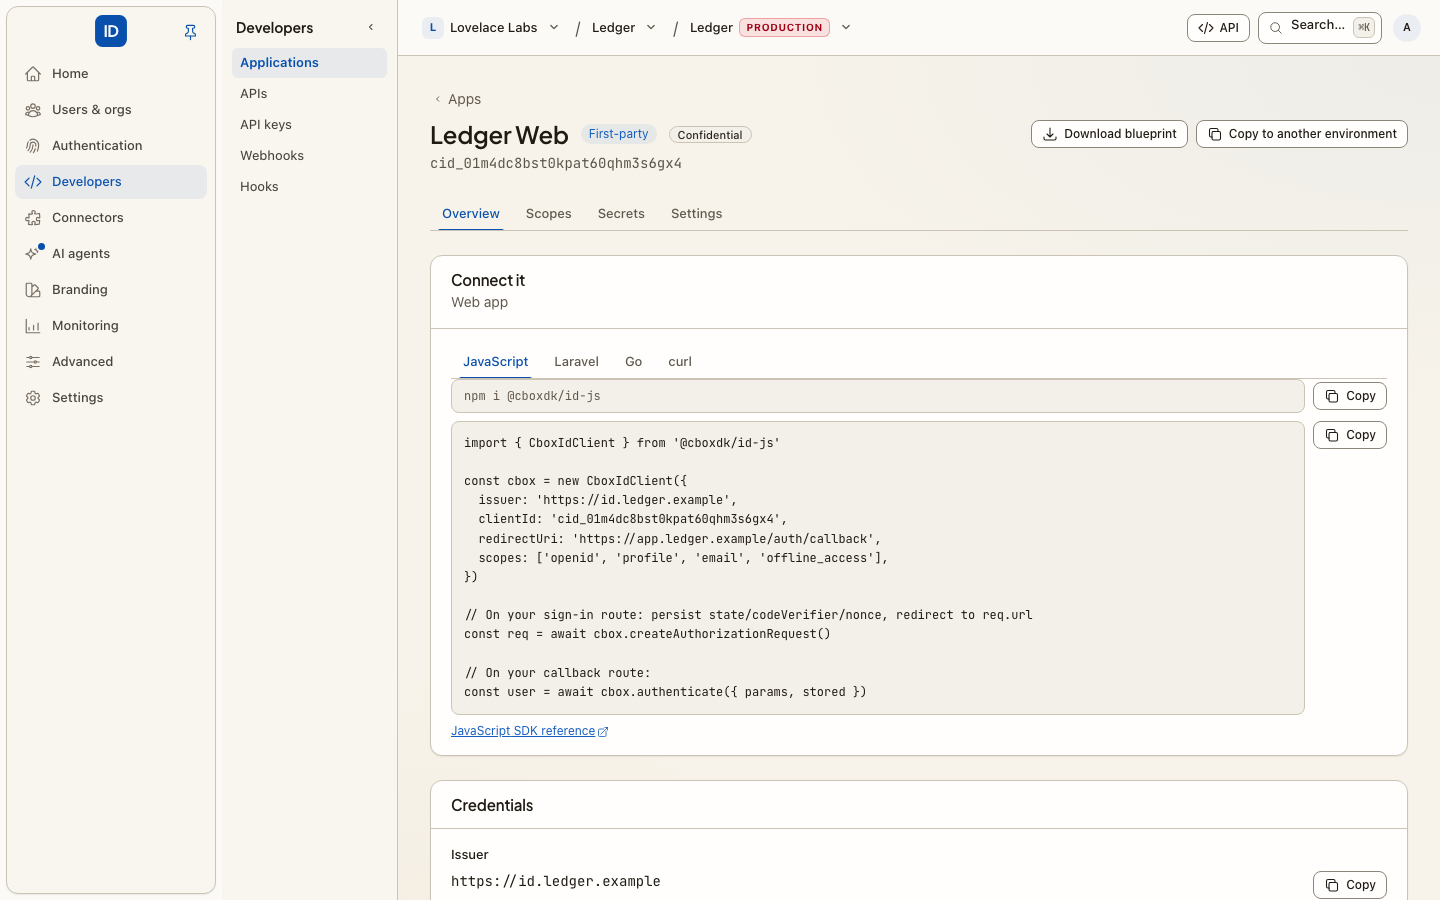Select Developers in the main sidebar
Image resolution: width=1440 pixels, height=900 pixels.
111,182
